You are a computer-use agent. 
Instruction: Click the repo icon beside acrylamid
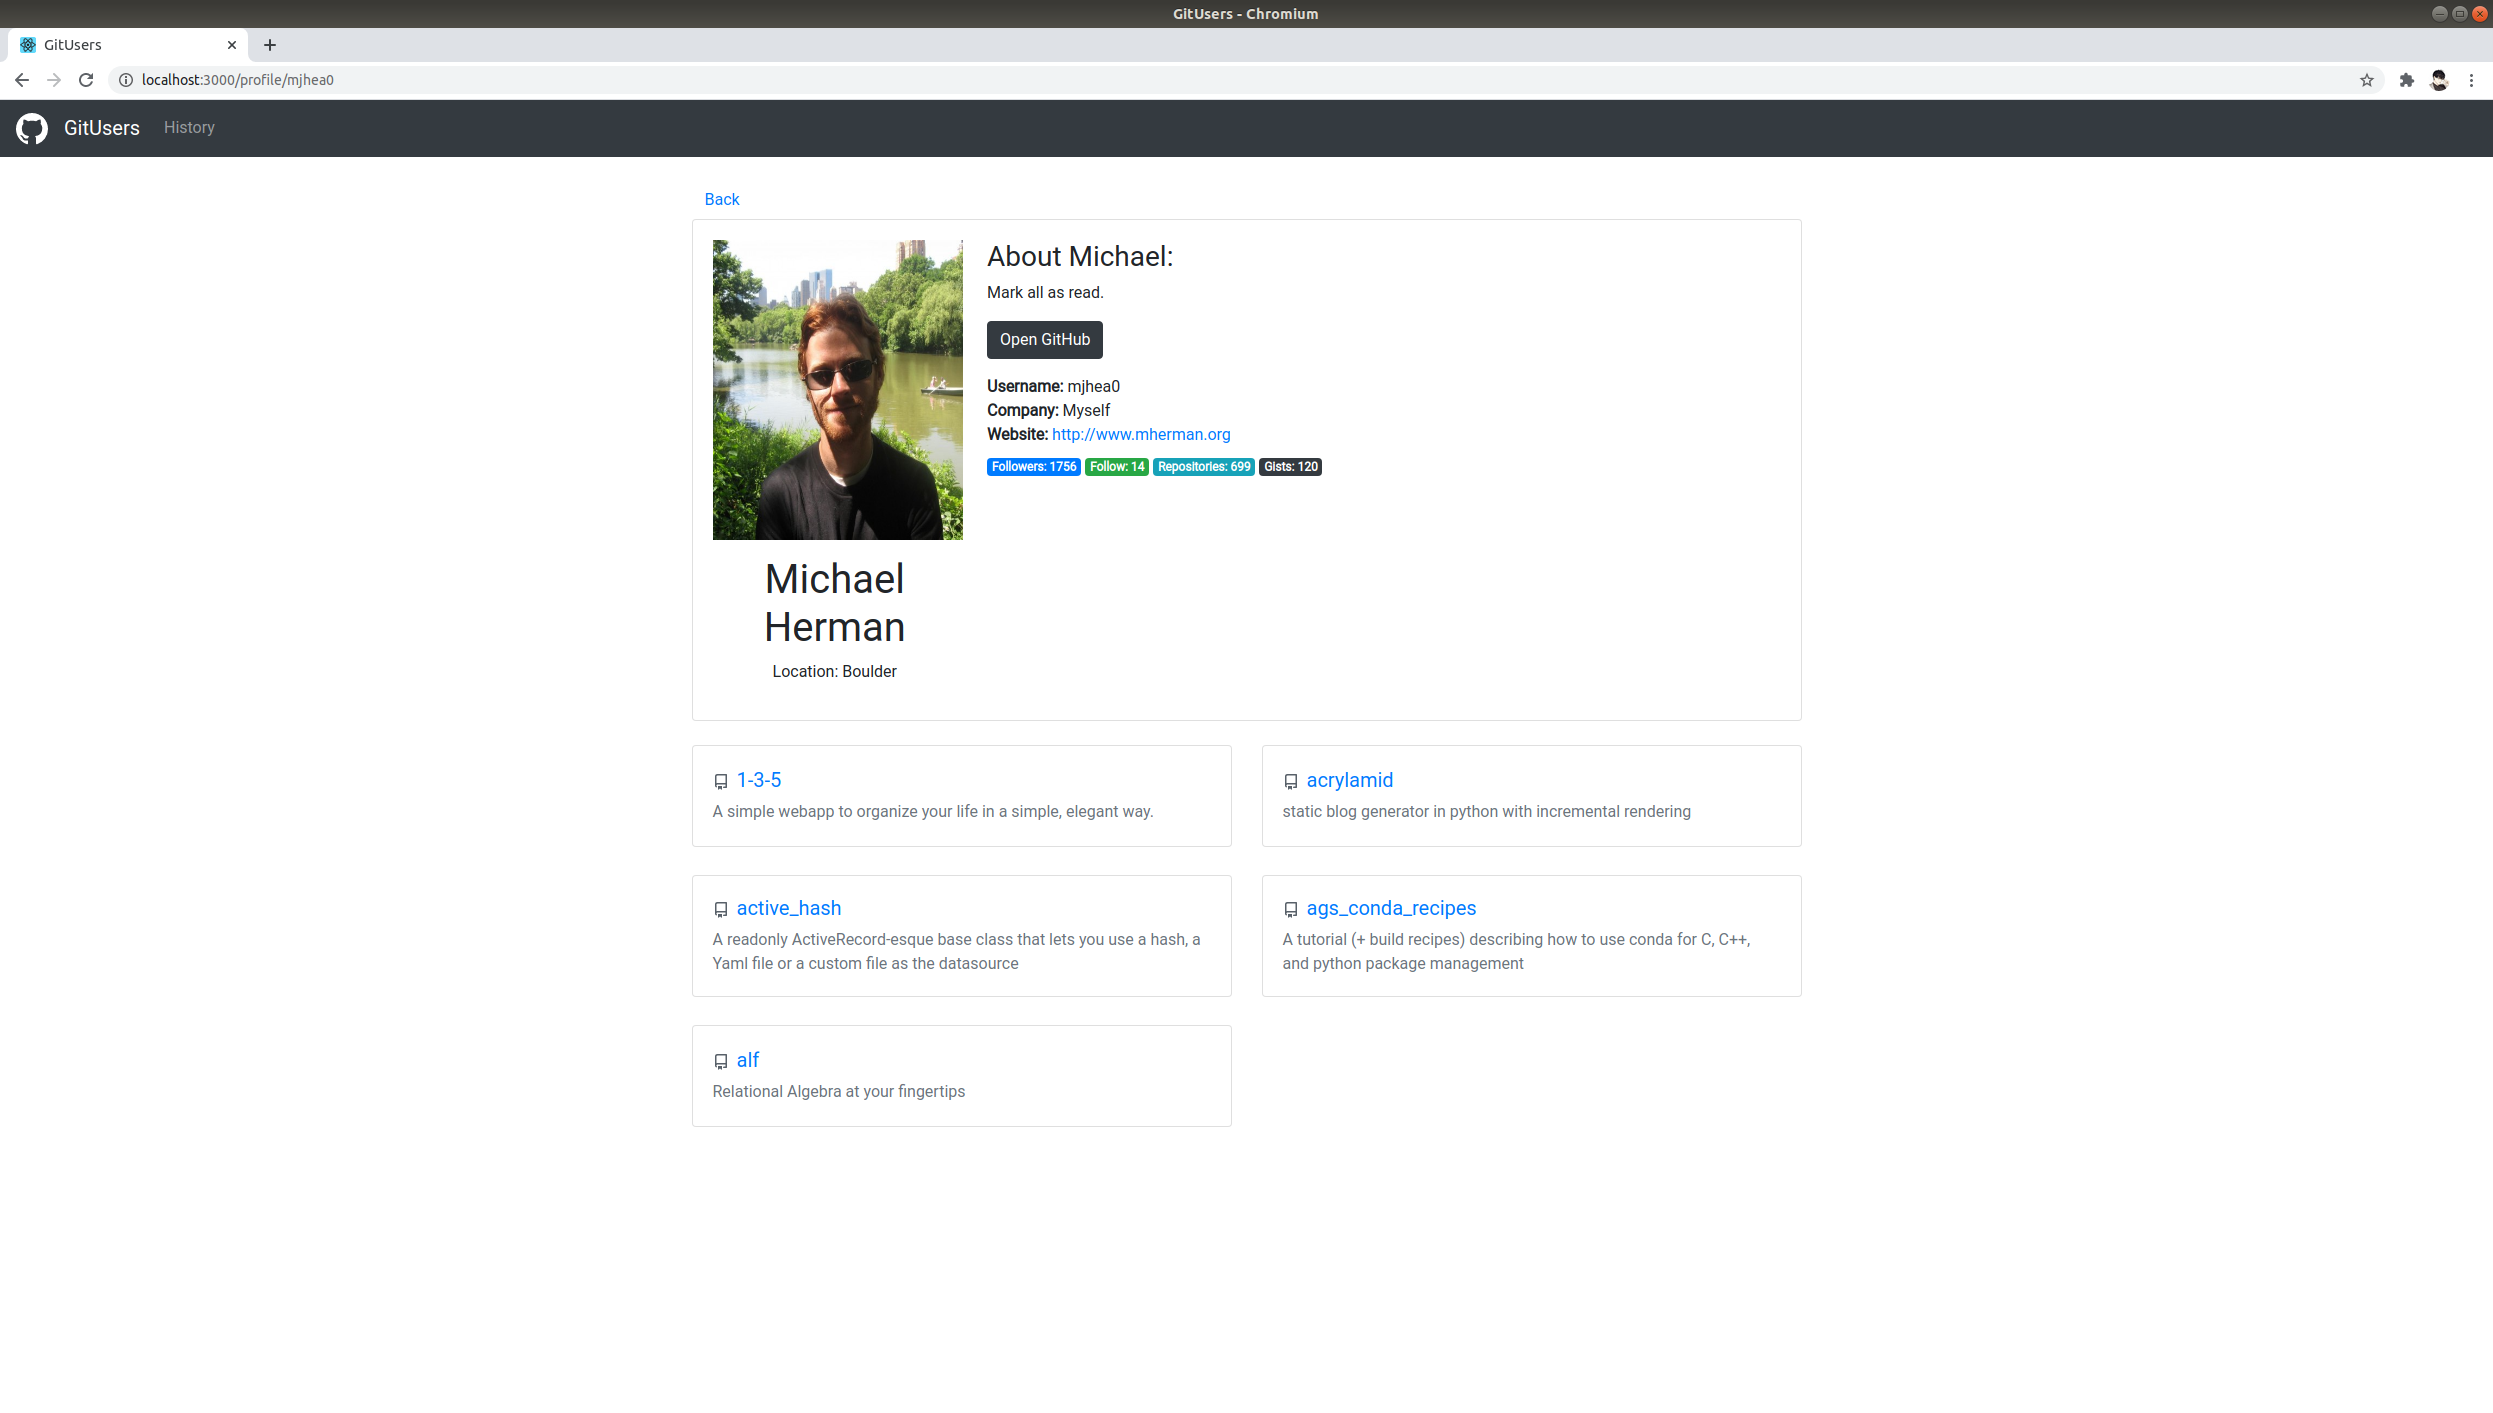(x=1290, y=782)
